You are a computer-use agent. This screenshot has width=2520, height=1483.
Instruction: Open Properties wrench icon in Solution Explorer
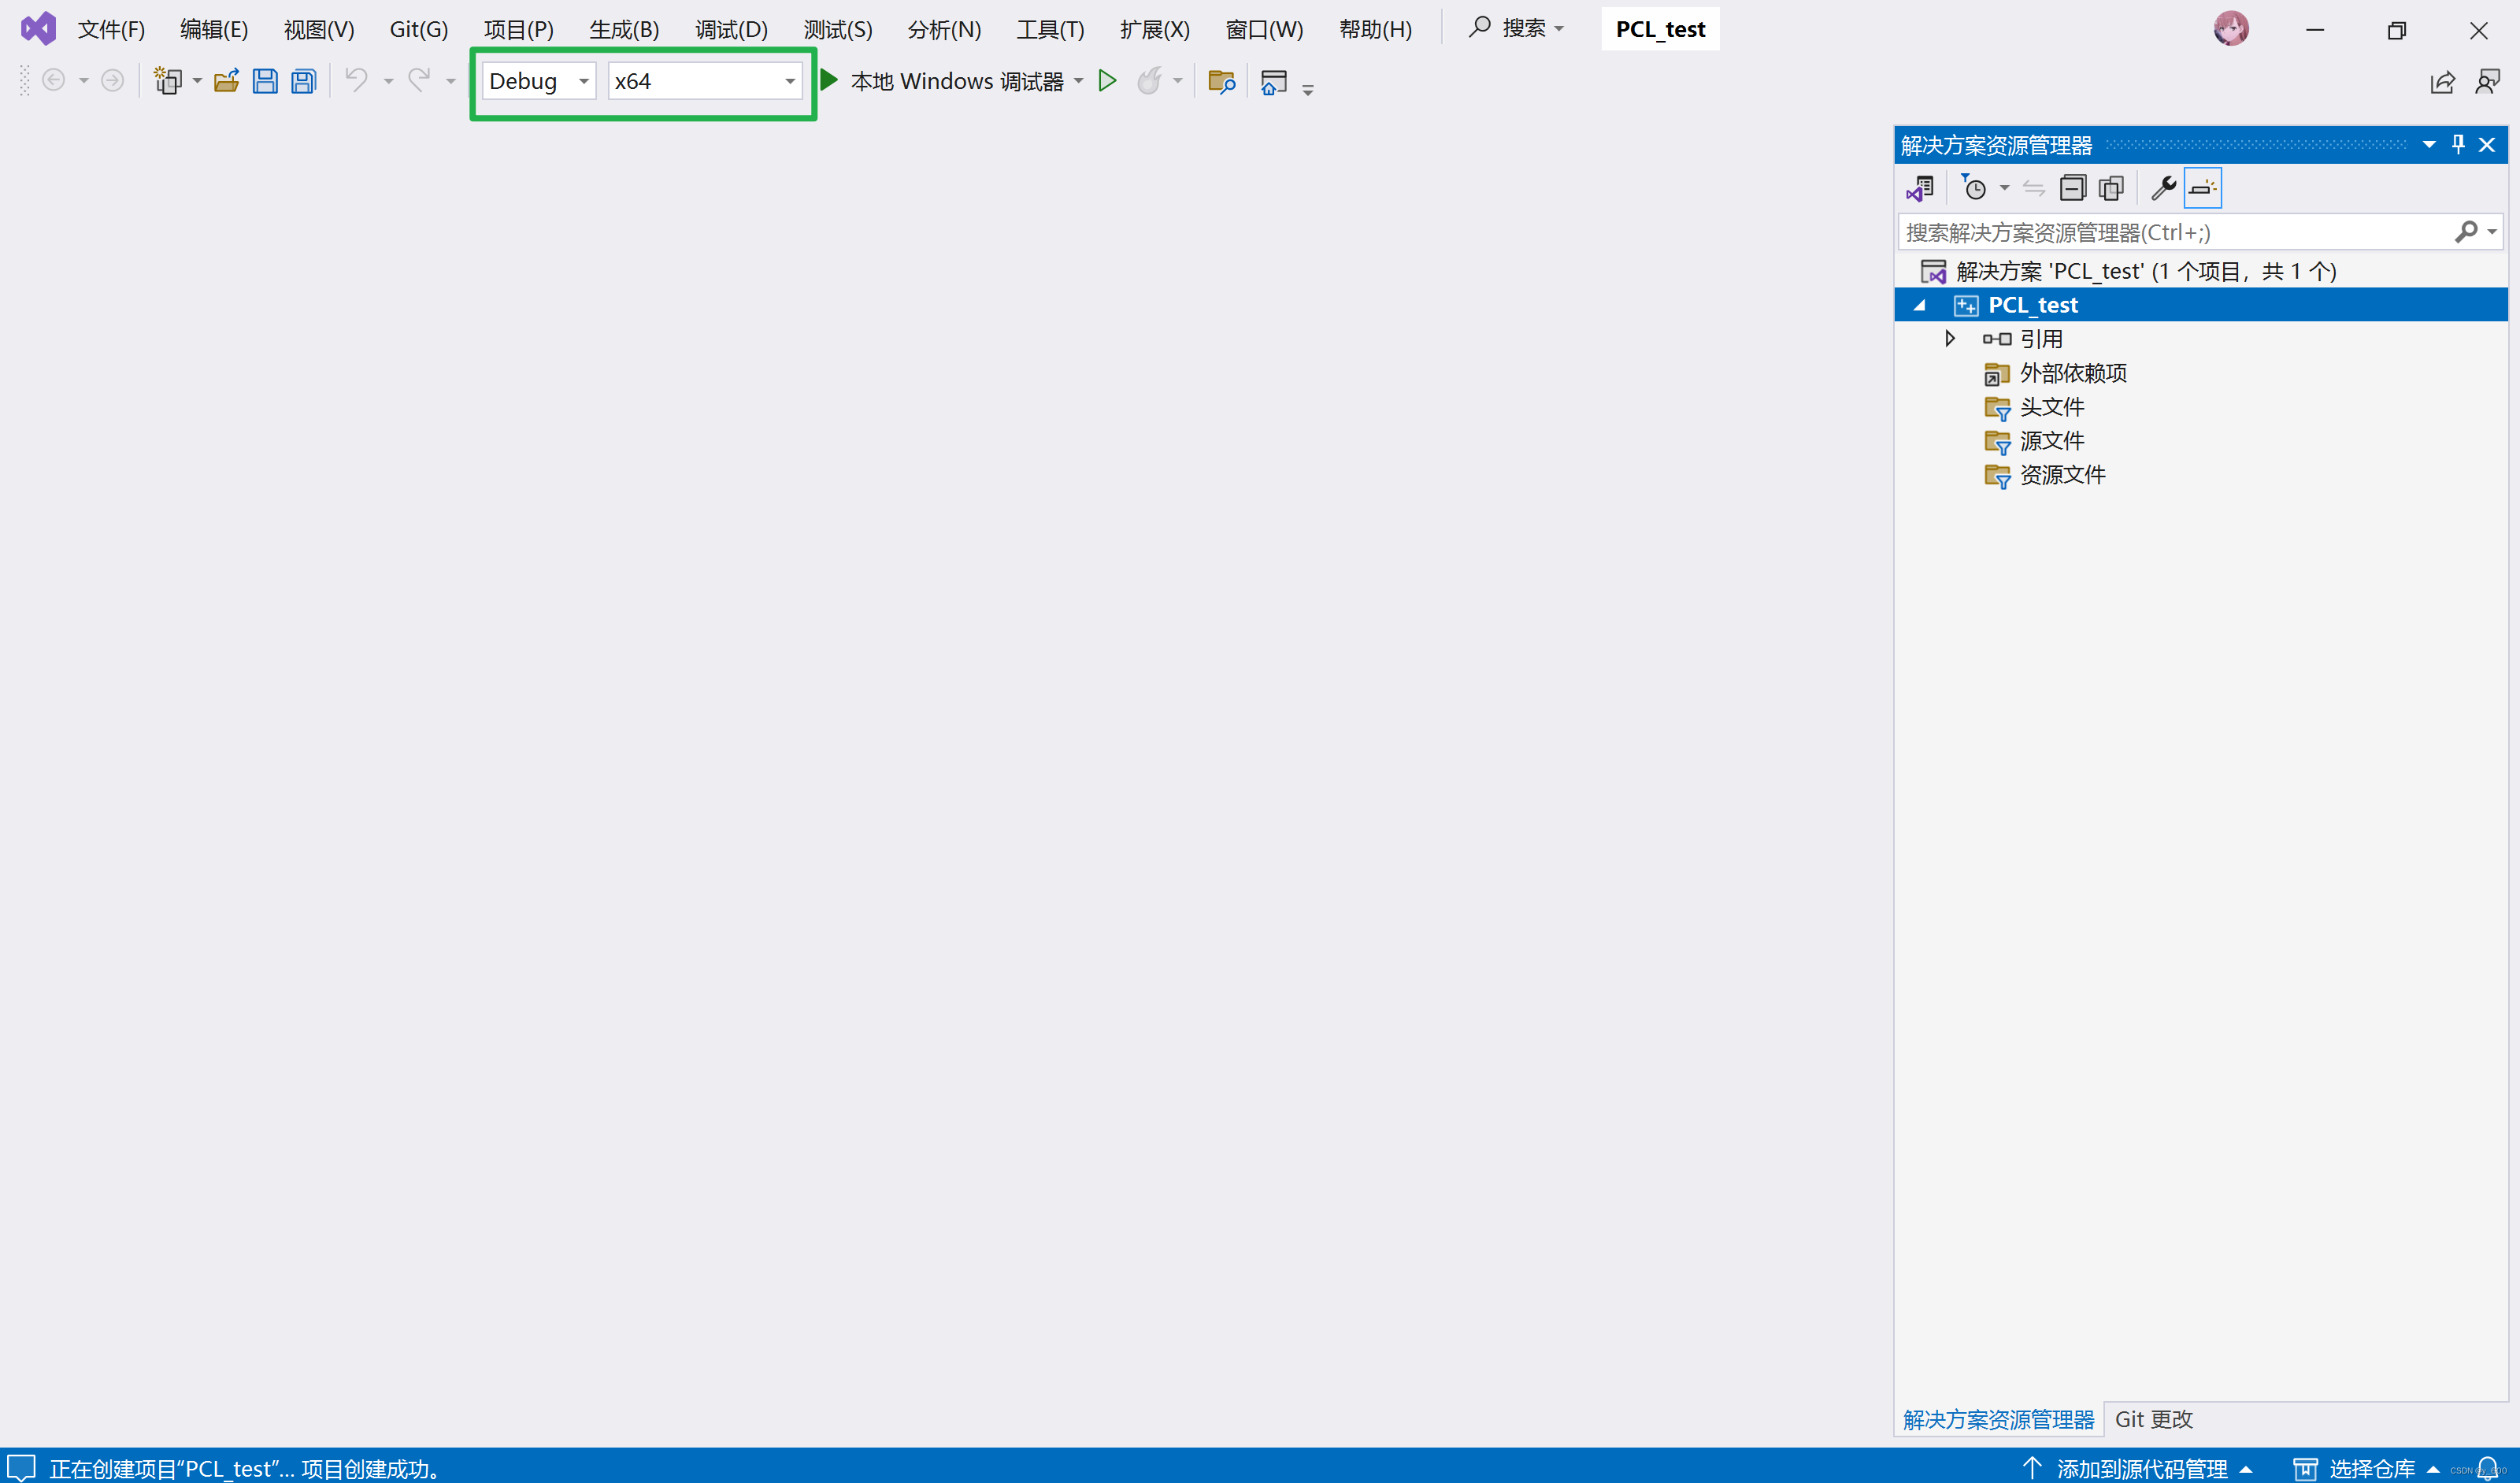coord(2163,188)
